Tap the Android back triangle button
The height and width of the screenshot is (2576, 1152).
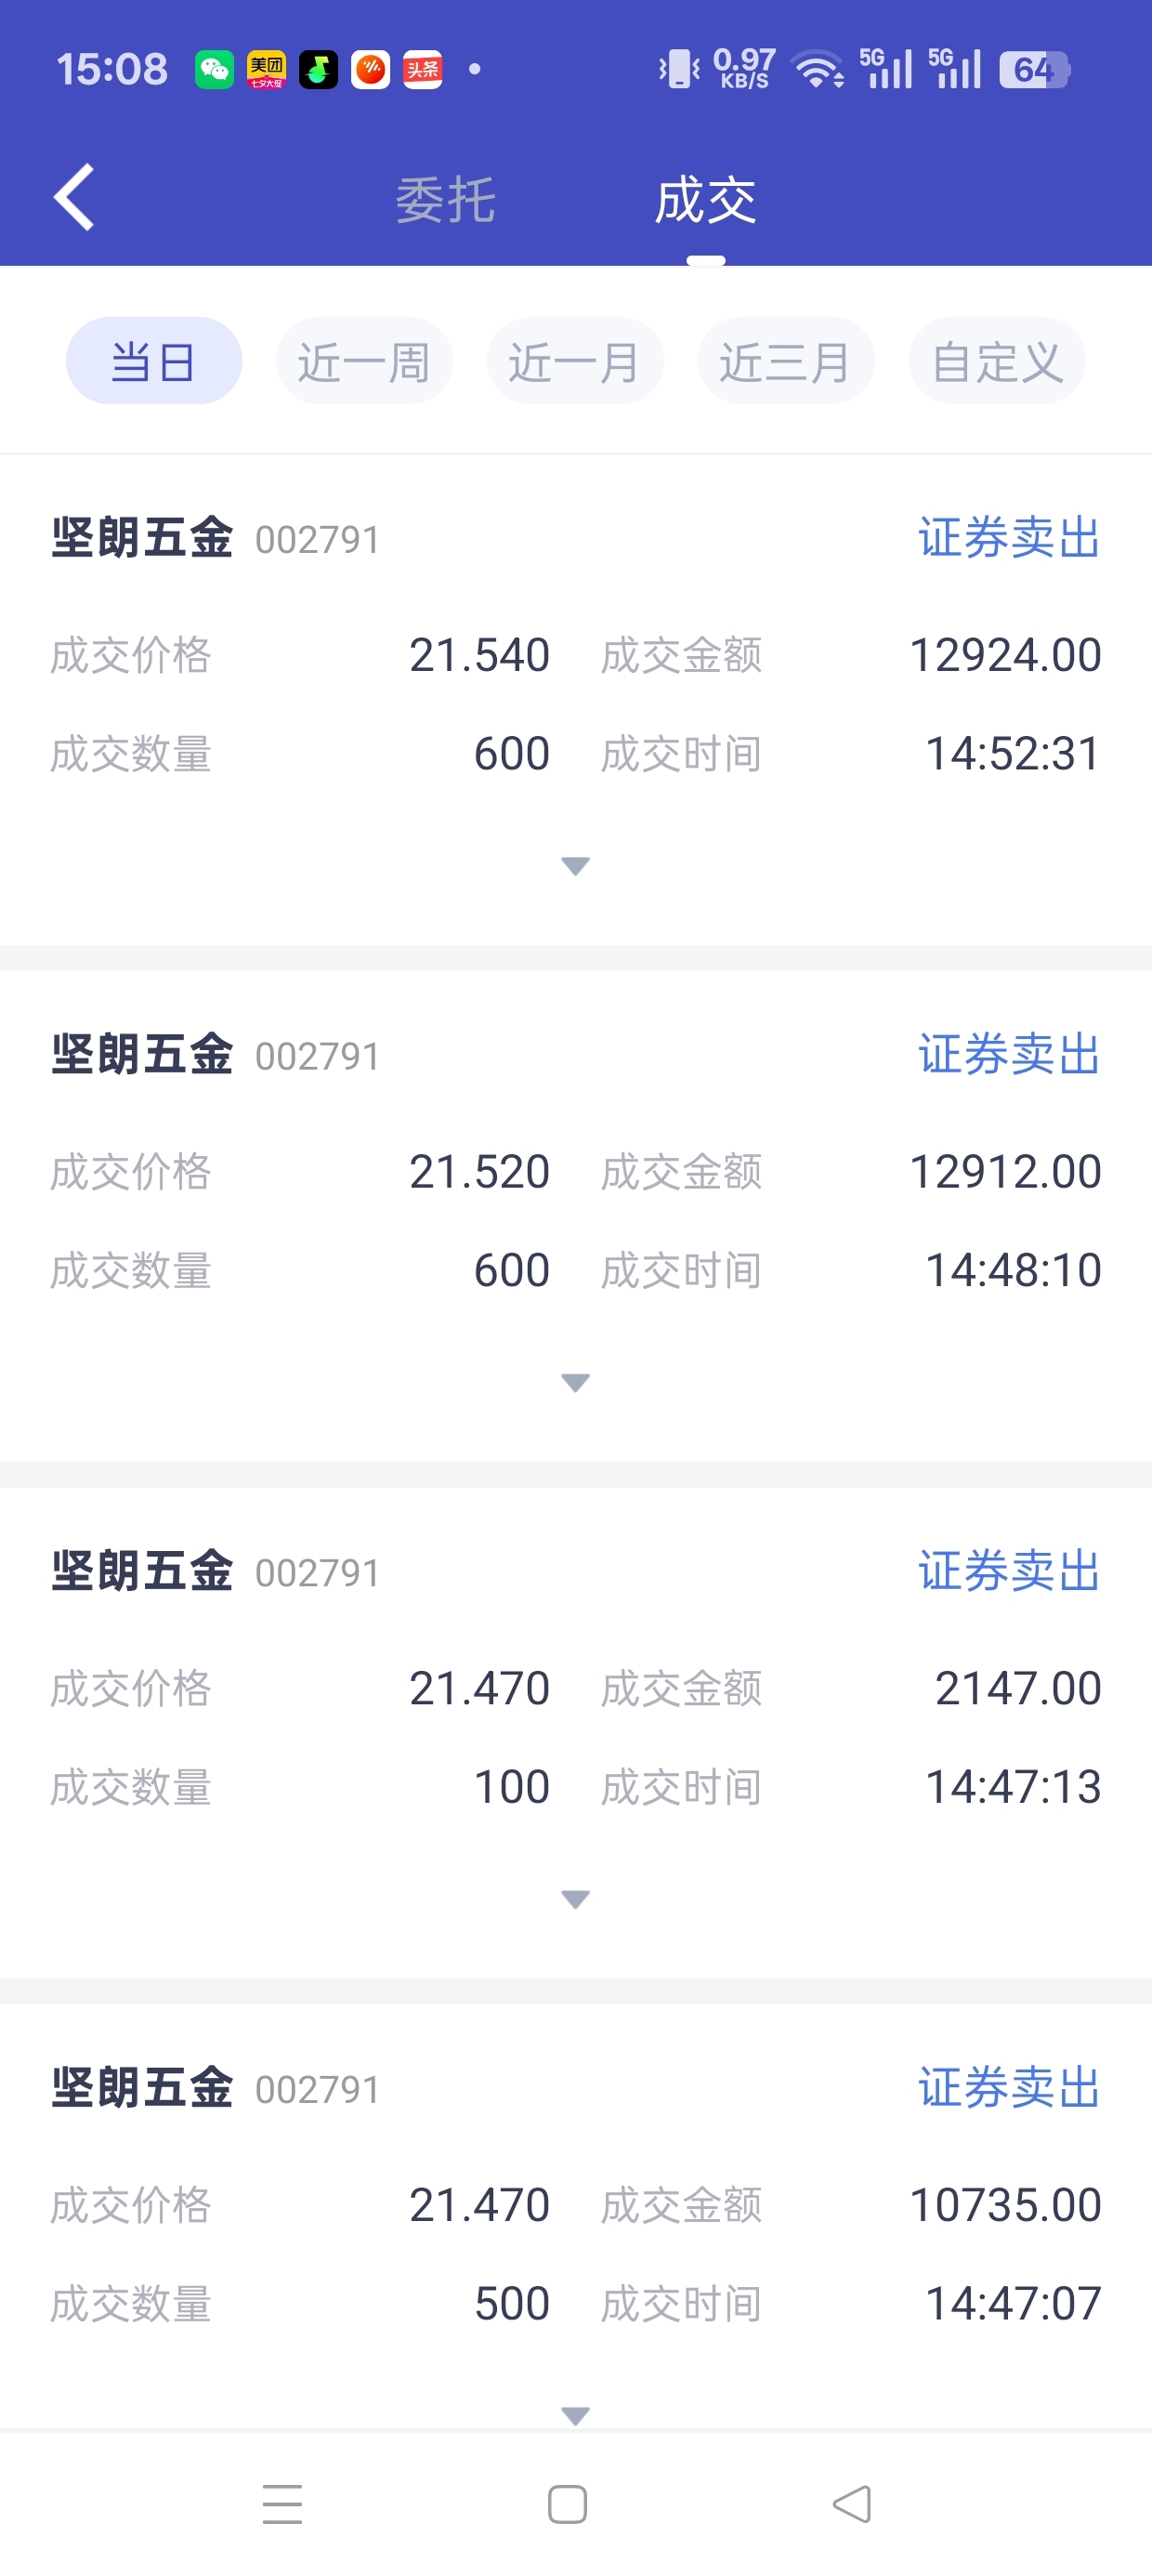[852, 2504]
